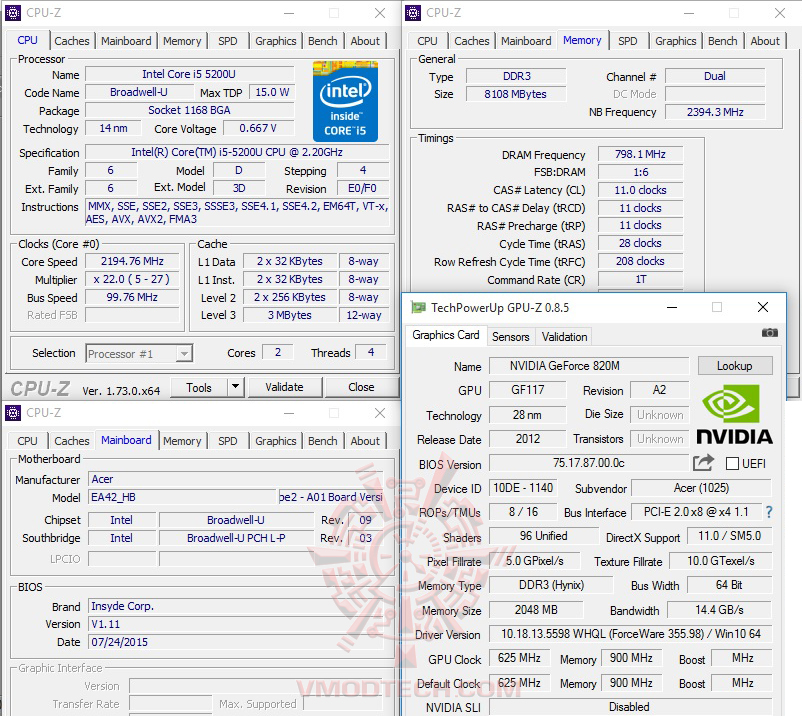Click the Tools button in CPU-Z

pos(199,387)
